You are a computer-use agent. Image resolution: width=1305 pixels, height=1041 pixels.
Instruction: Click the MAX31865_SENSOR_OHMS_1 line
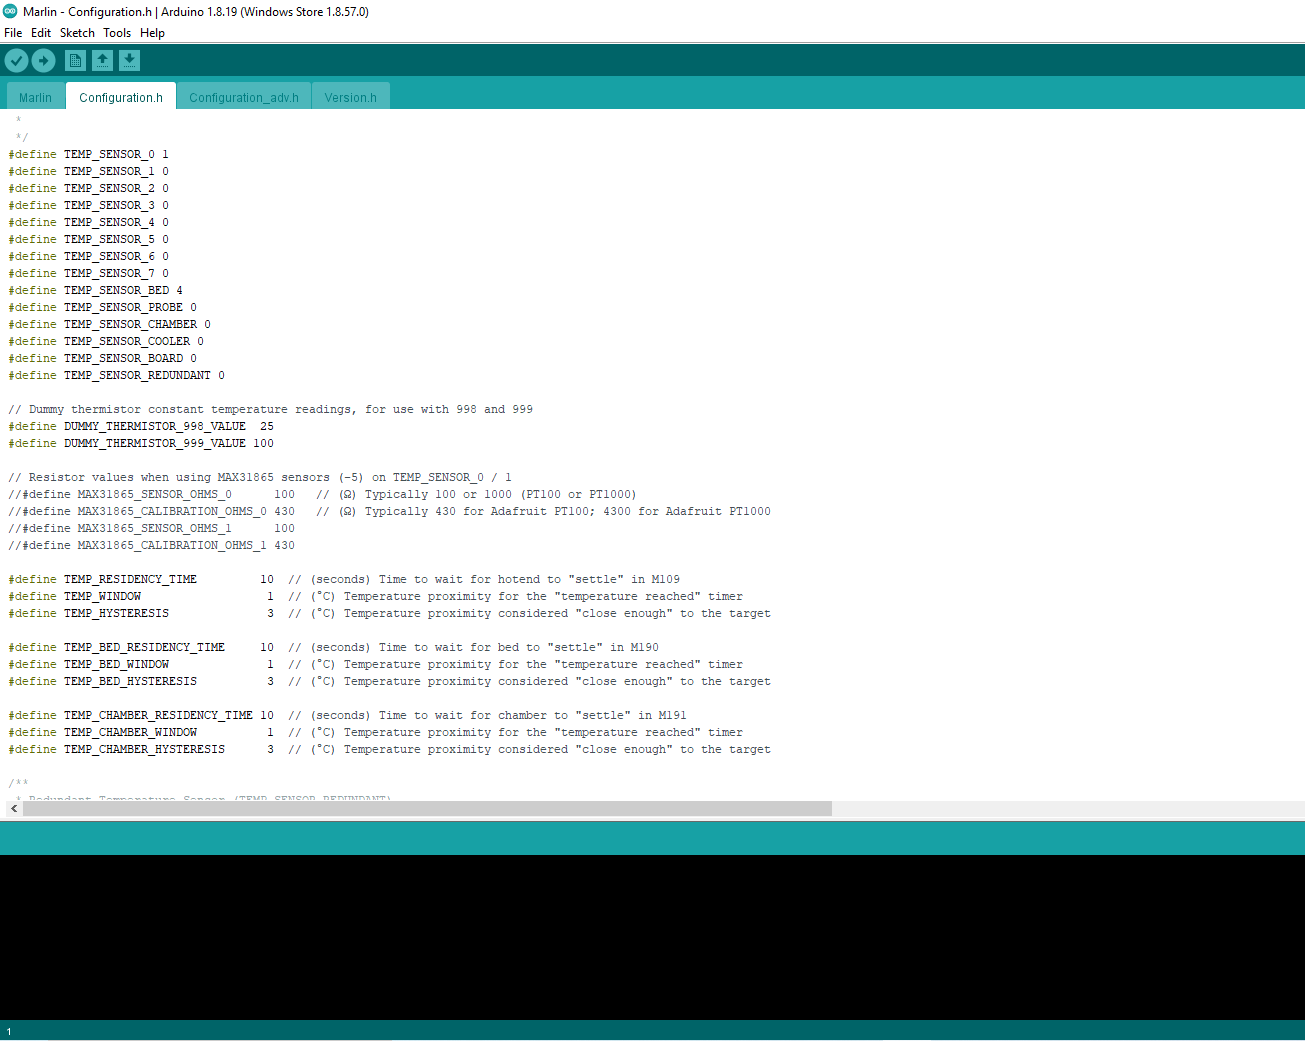152,528
